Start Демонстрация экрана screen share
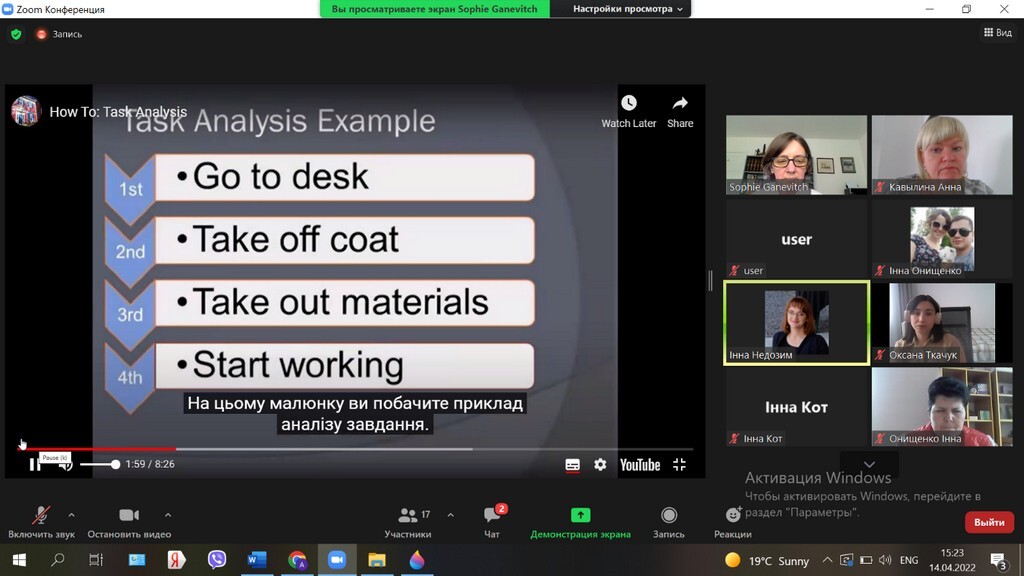This screenshot has width=1024, height=576. pos(580,522)
